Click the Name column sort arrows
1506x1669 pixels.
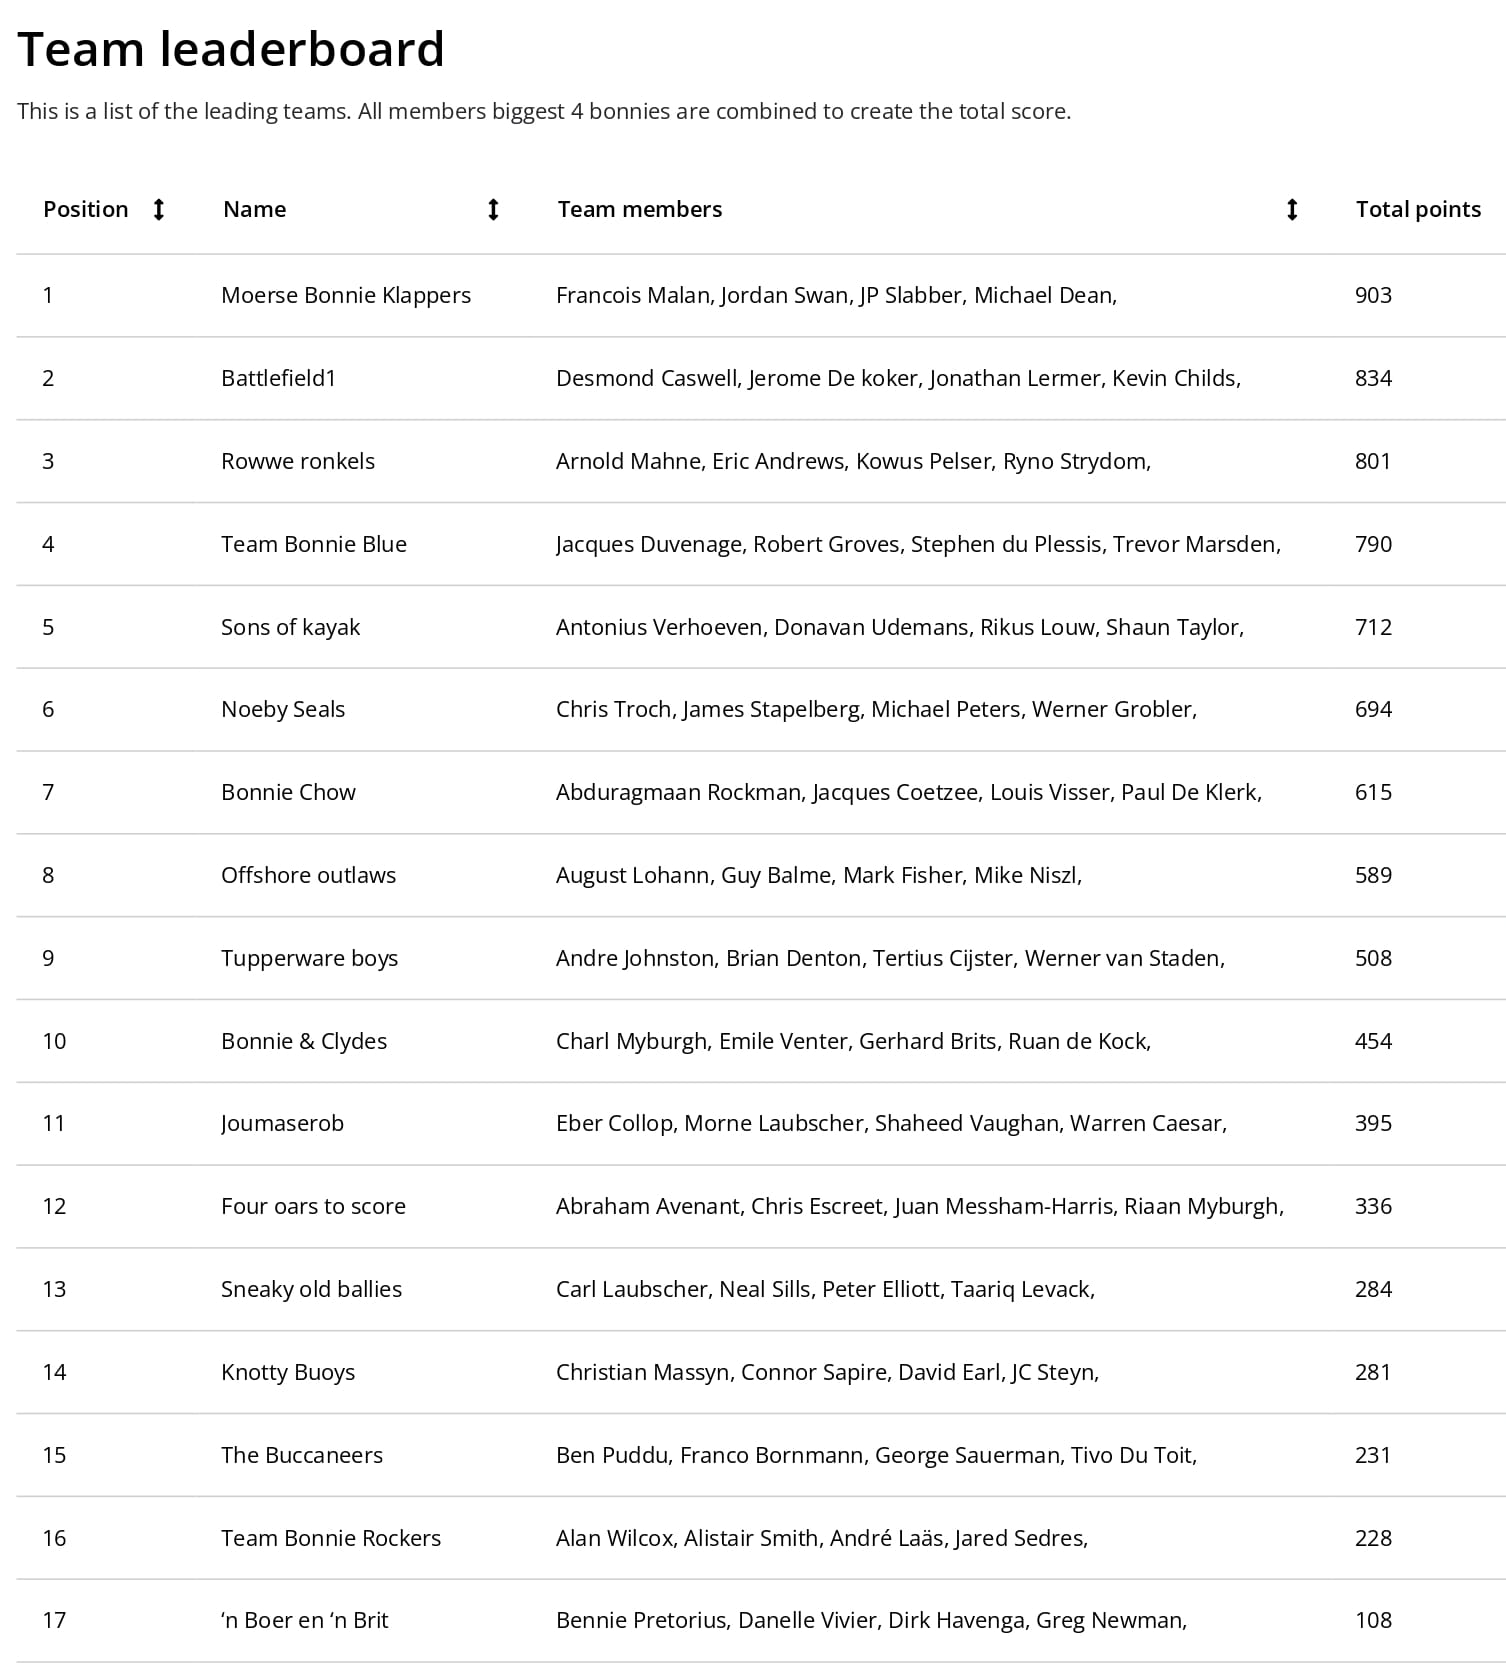click(x=492, y=209)
